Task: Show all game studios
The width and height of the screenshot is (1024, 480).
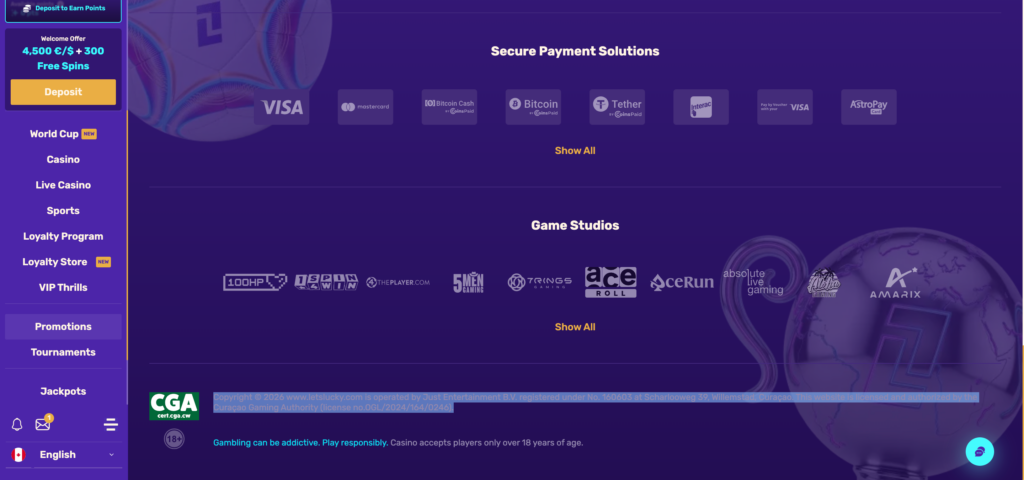Action: pyautogui.click(x=575, y=327)
